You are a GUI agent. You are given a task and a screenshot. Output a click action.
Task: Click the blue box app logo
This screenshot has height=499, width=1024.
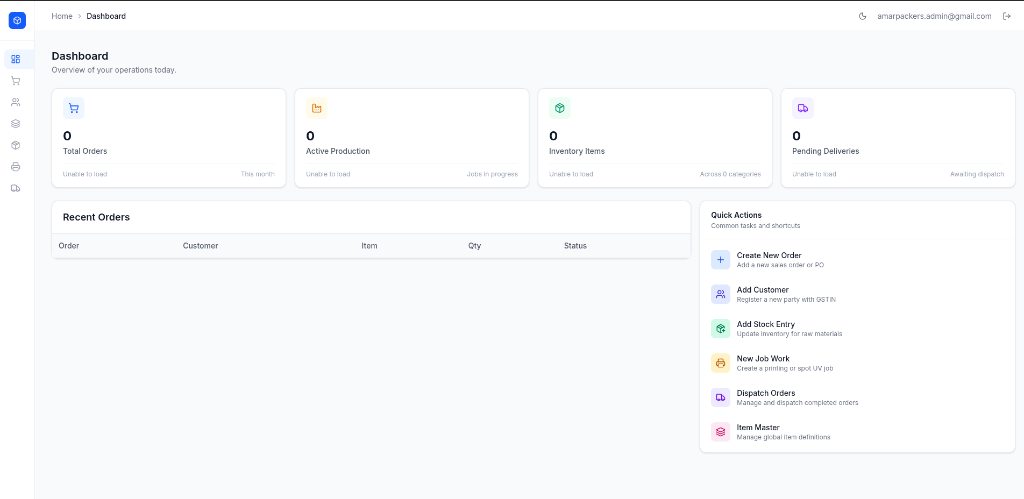point(17,20)
